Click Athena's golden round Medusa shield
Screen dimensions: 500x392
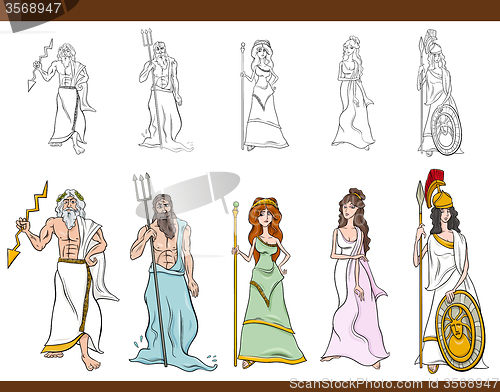click(461, 331)
